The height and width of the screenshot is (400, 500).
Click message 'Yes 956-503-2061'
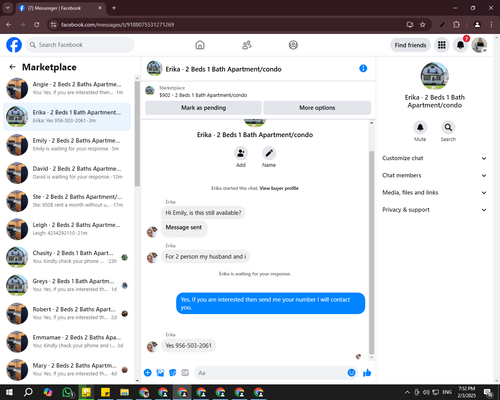(x=189, y=346)
